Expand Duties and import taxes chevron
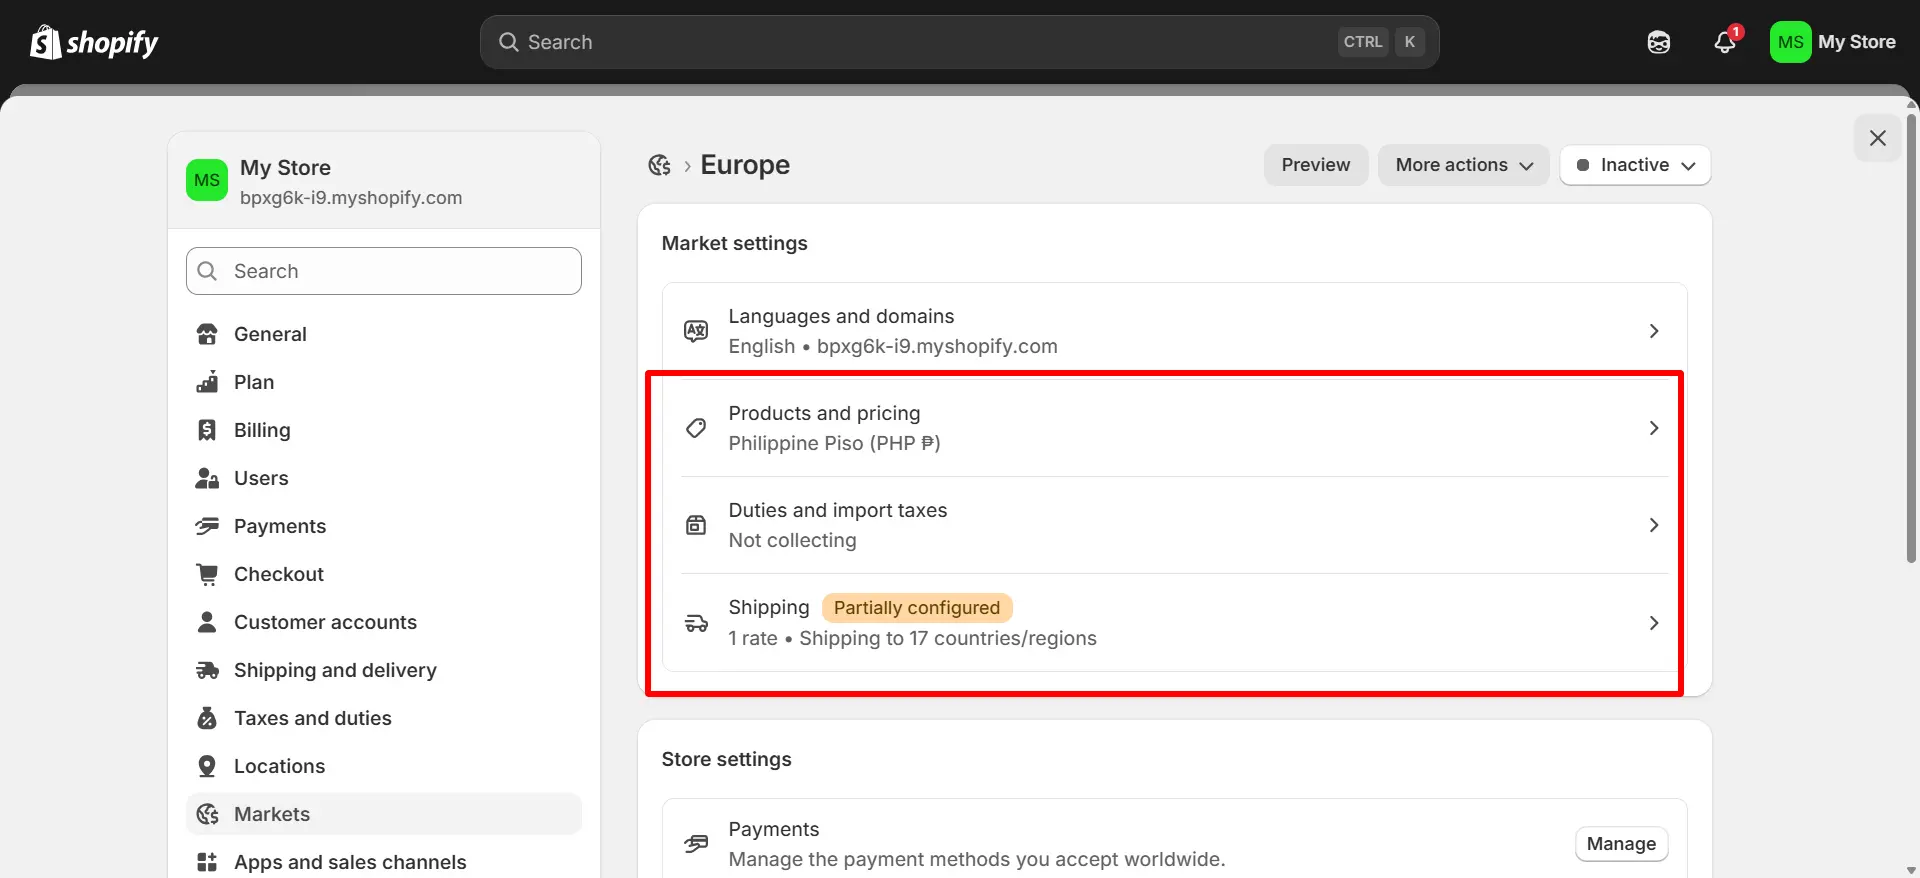Viewport: 1920px width, 878px height. 1654,525
